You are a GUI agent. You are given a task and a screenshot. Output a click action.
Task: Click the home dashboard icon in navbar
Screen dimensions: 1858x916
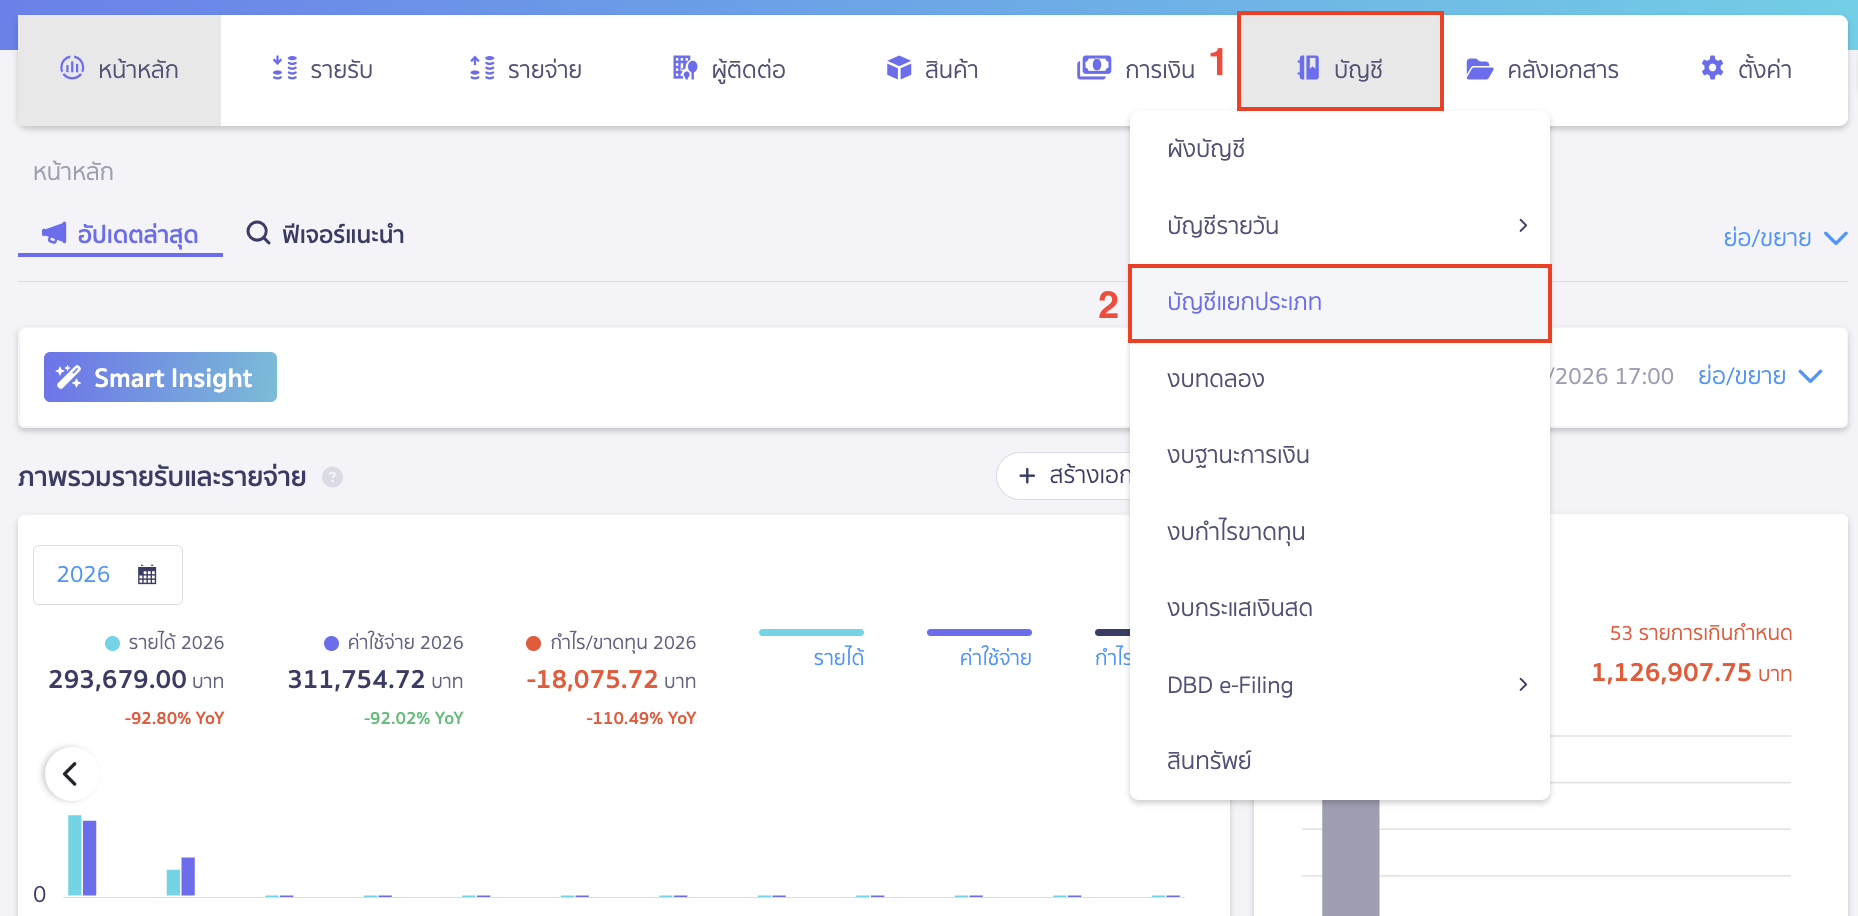pos(72,68)
